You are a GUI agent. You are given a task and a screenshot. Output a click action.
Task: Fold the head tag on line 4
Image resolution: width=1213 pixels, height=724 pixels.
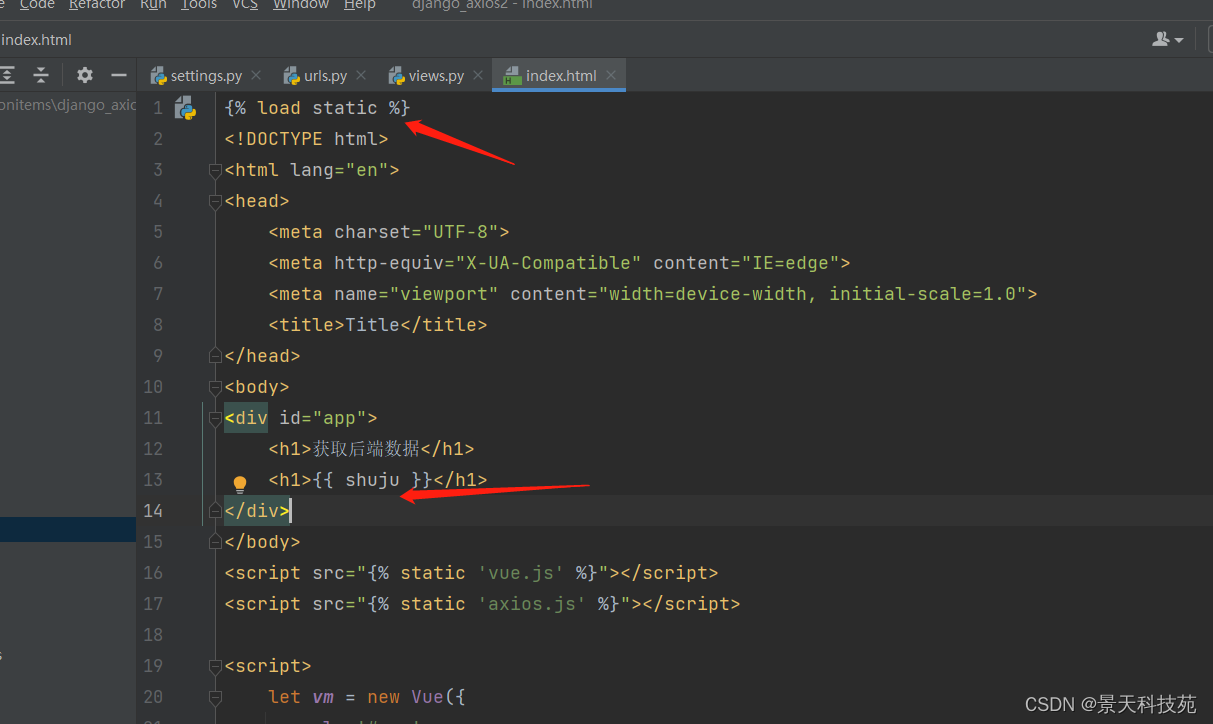click(215, 201)
